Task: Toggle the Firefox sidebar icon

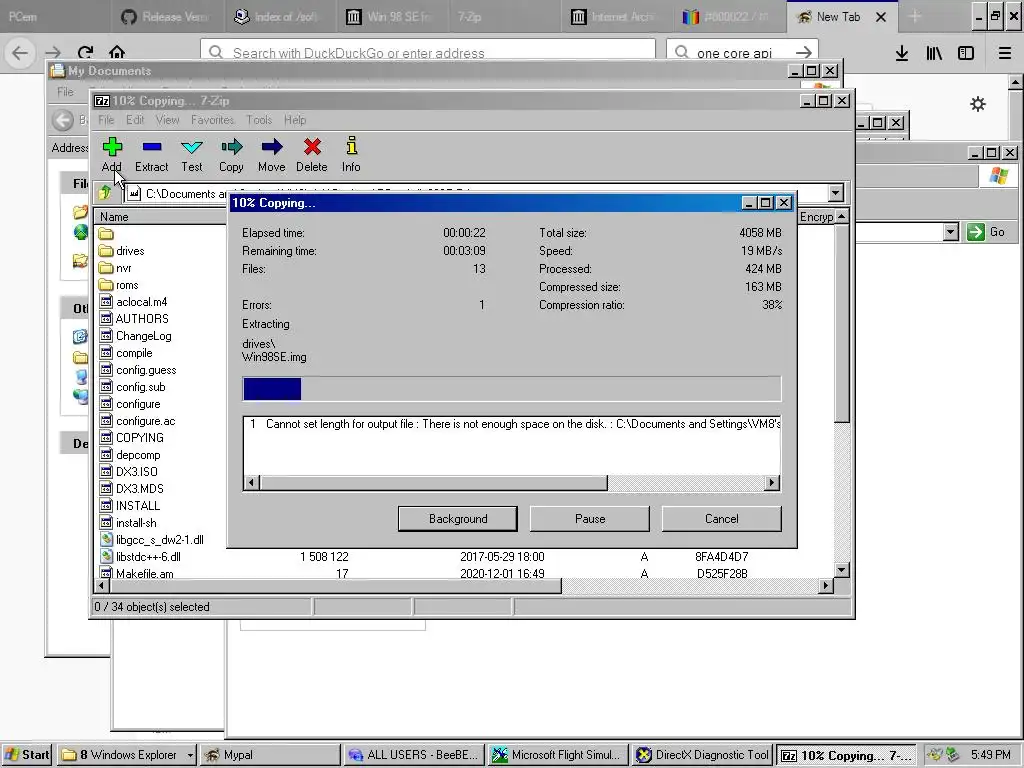Action: tap(966, 54)
